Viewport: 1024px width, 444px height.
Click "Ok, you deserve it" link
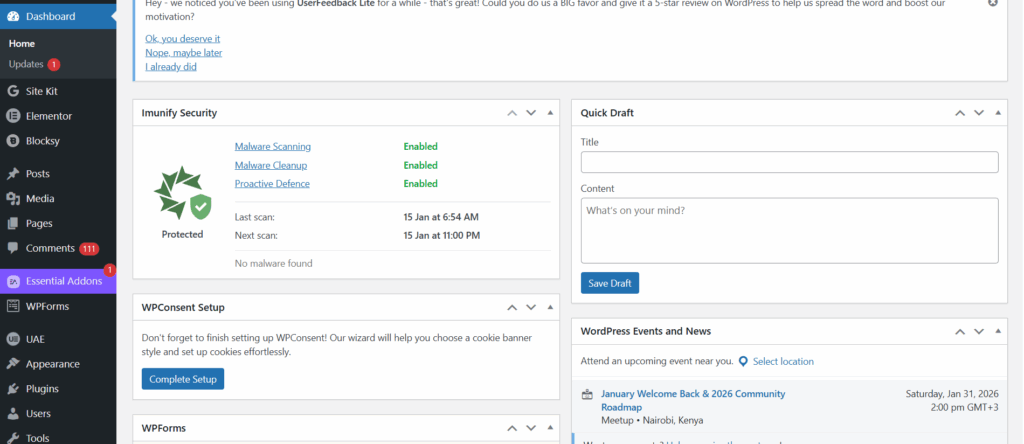click(x=183, y=39)
